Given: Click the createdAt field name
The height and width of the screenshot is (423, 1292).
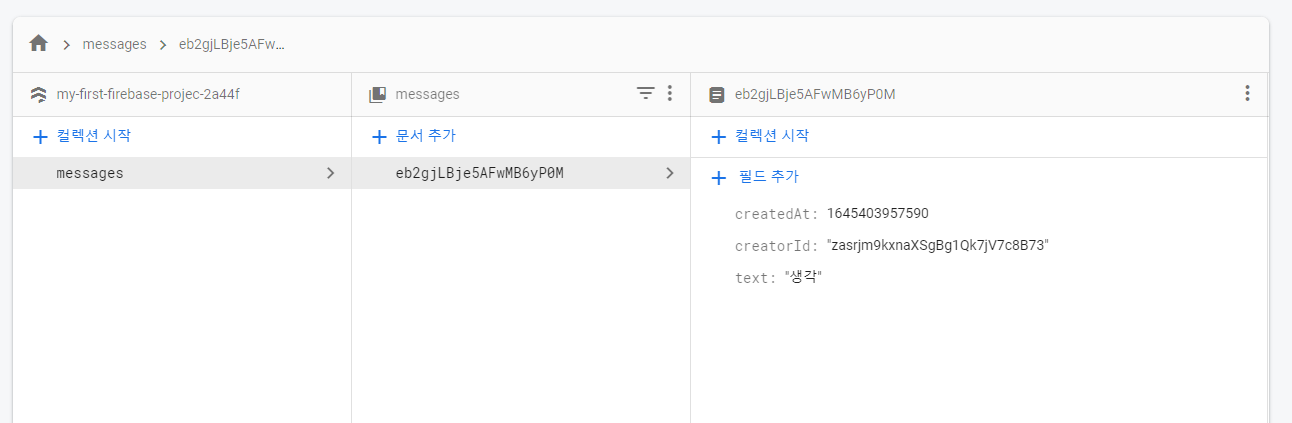Looking at the screenshot, I should (x=776, y=214).
